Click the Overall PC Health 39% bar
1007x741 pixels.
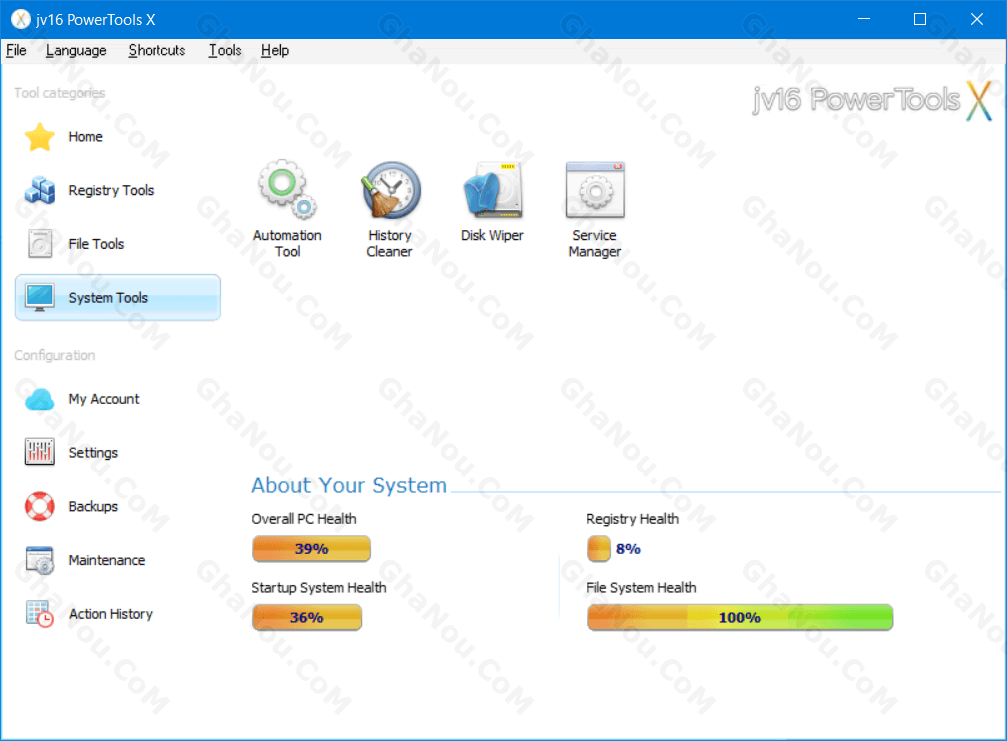tap(311, 548)
